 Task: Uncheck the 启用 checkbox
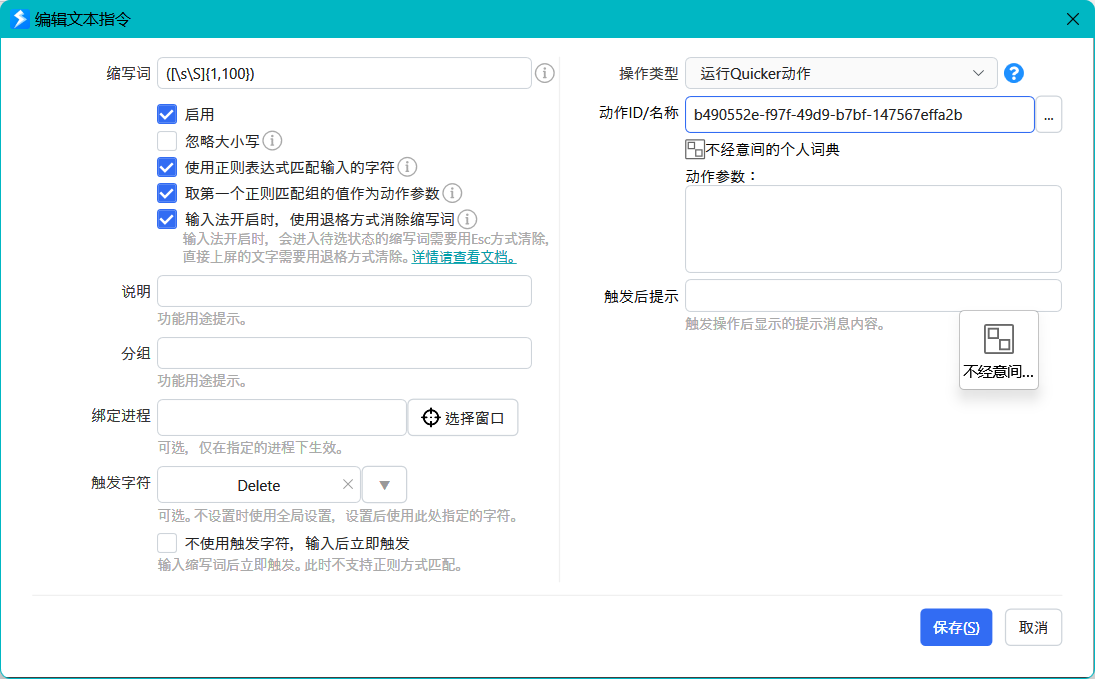pos(167,115)
